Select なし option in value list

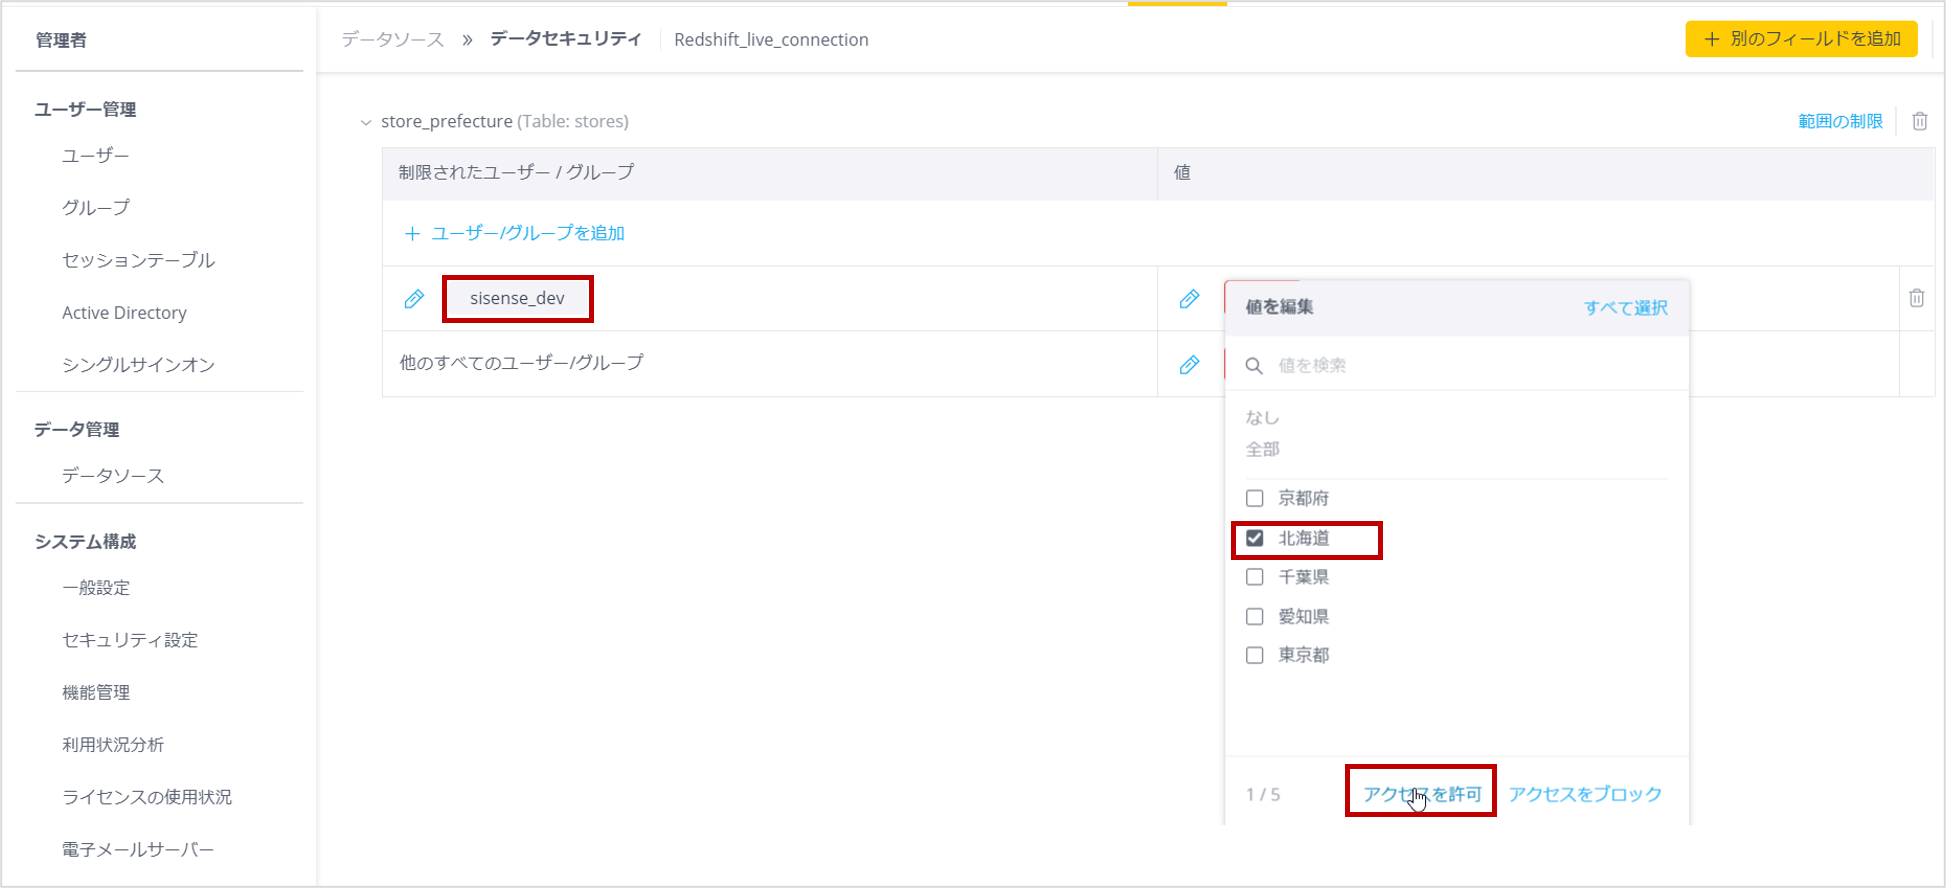point(1262,418)
